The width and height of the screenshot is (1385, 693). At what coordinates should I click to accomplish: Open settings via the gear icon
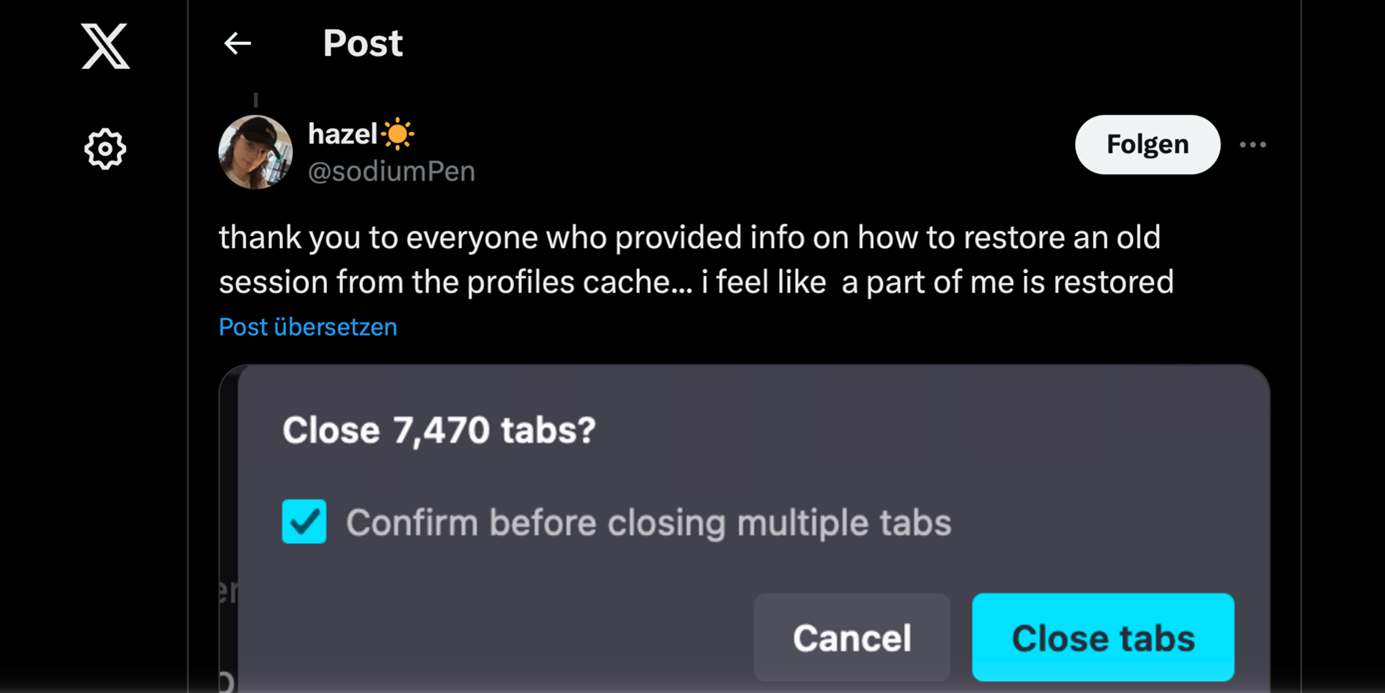click(105, 150)
